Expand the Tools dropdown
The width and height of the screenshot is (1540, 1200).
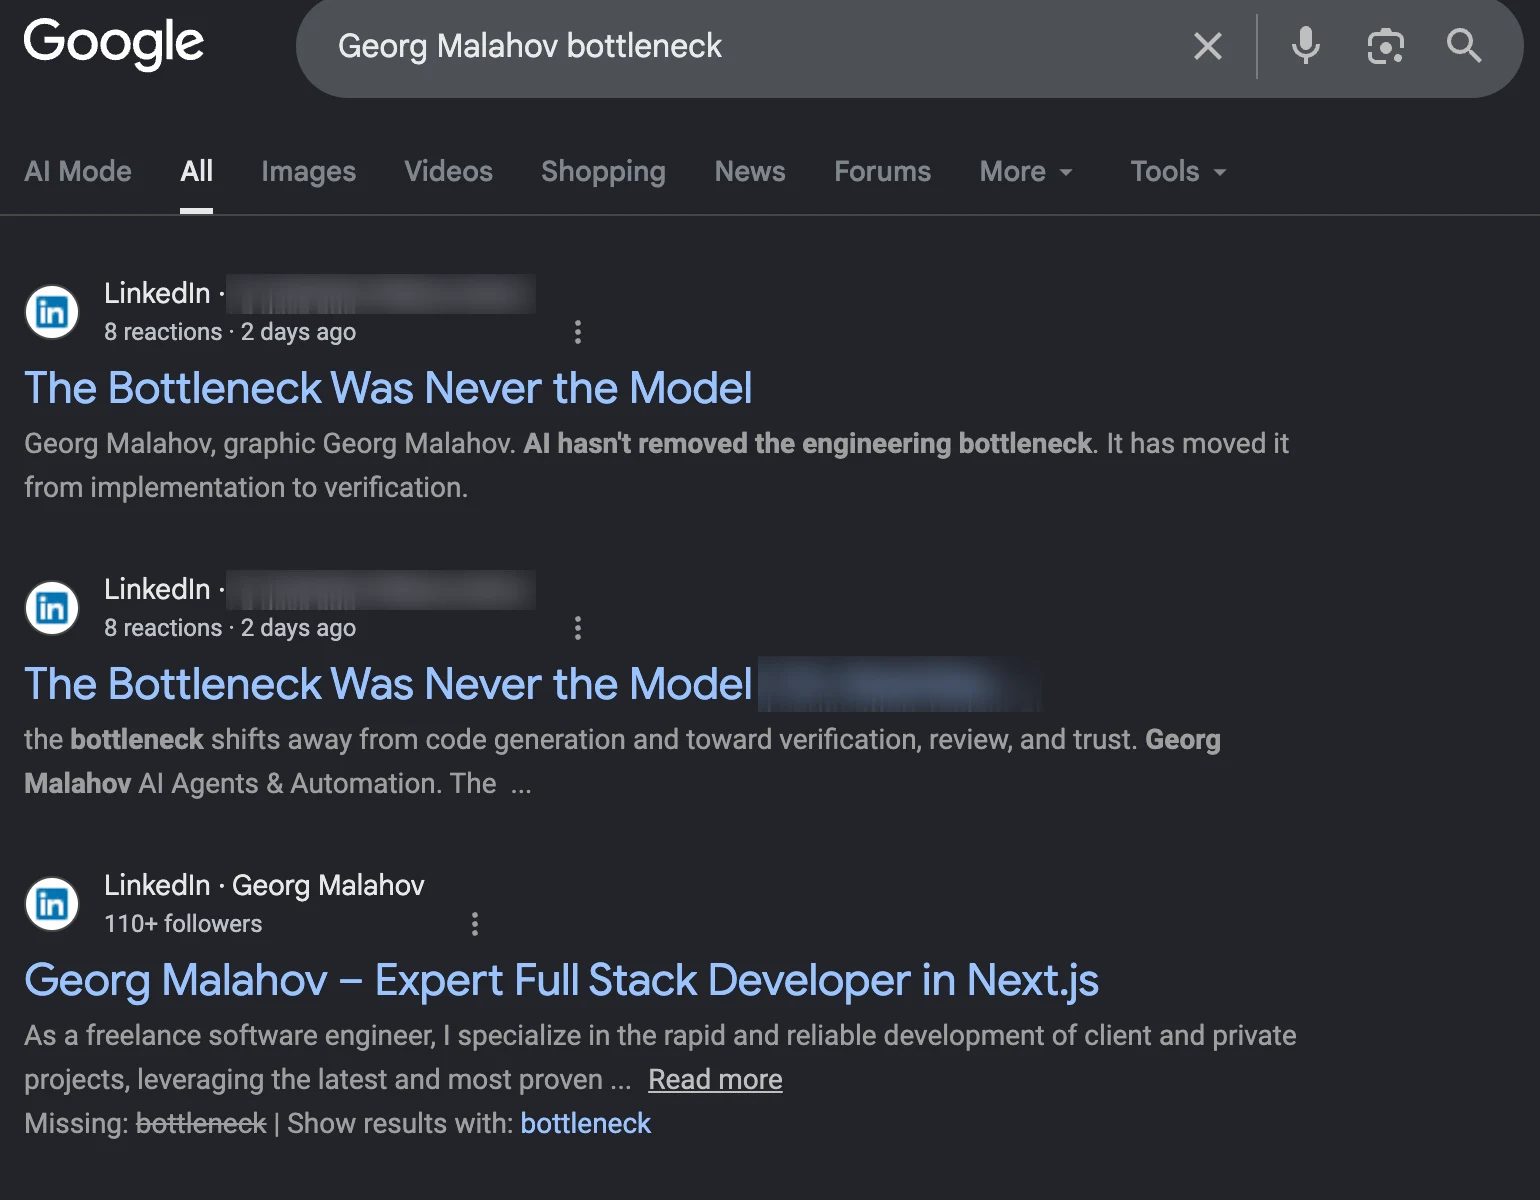pos(1178,171)
